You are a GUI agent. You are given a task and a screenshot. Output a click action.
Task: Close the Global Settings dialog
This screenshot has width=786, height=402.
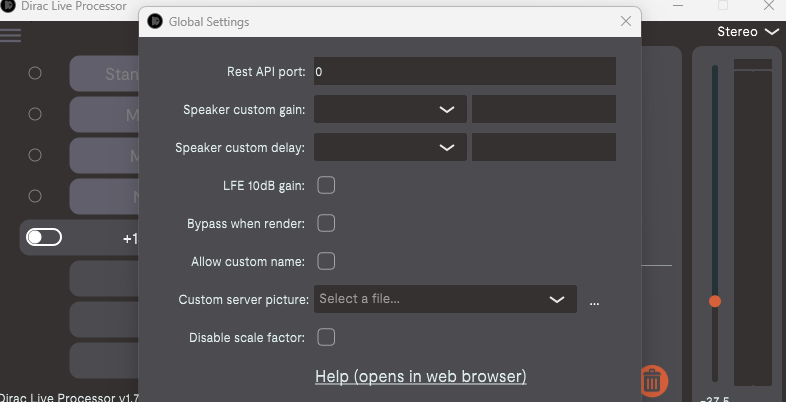pyautogui.click(x=626, y=20)
